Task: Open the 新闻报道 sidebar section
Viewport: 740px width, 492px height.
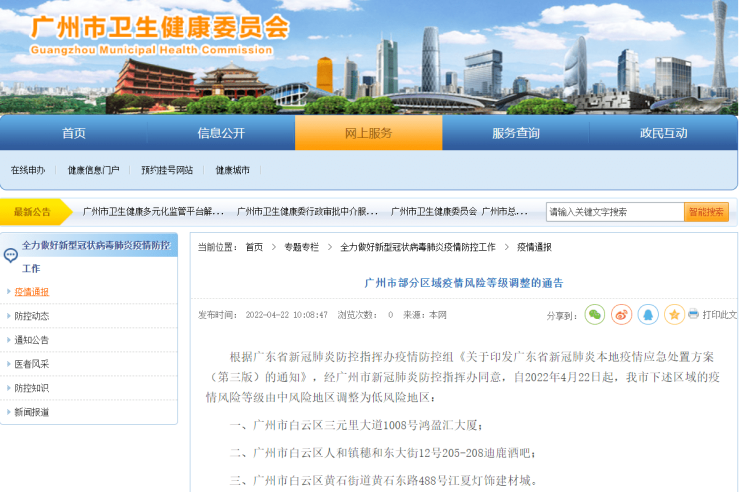Action: click(32, 412)
